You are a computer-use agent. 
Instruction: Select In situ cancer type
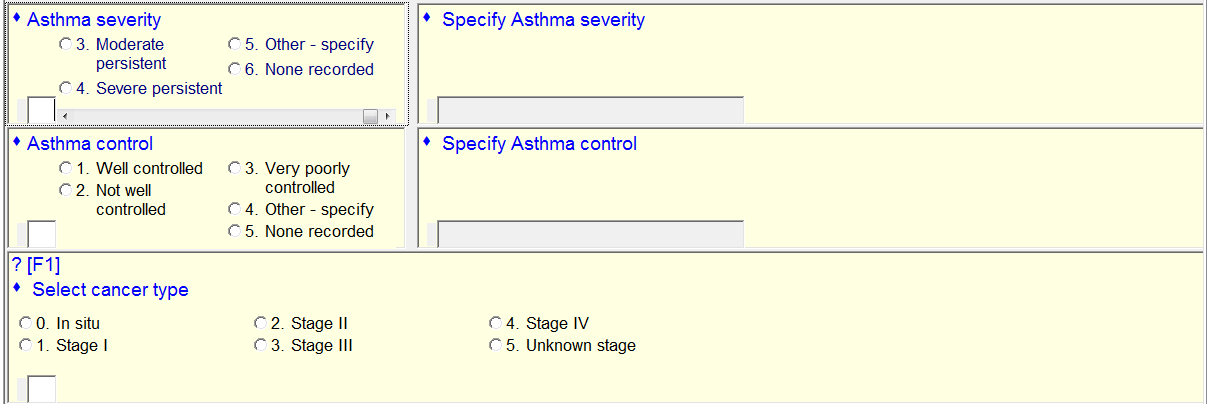coord(26,324)
